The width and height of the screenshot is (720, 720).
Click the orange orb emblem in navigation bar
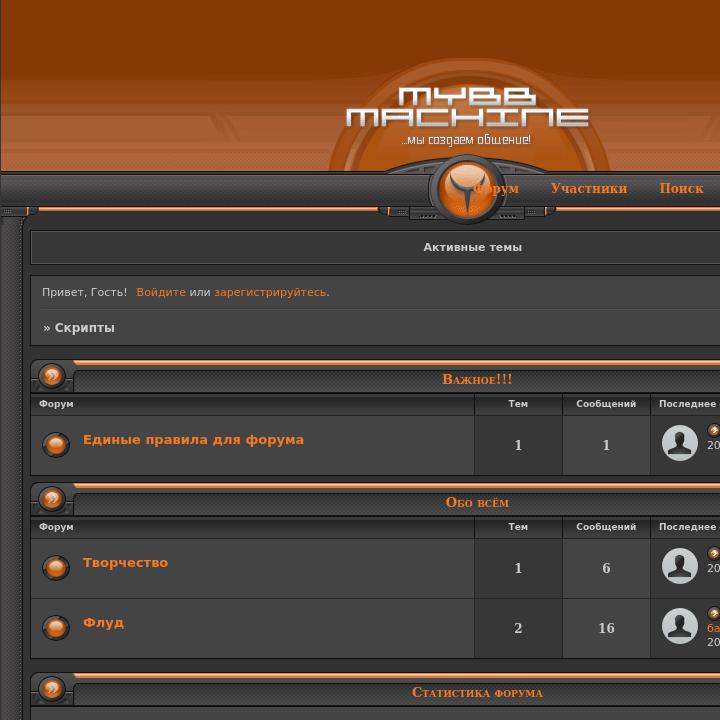pos(467,189)
